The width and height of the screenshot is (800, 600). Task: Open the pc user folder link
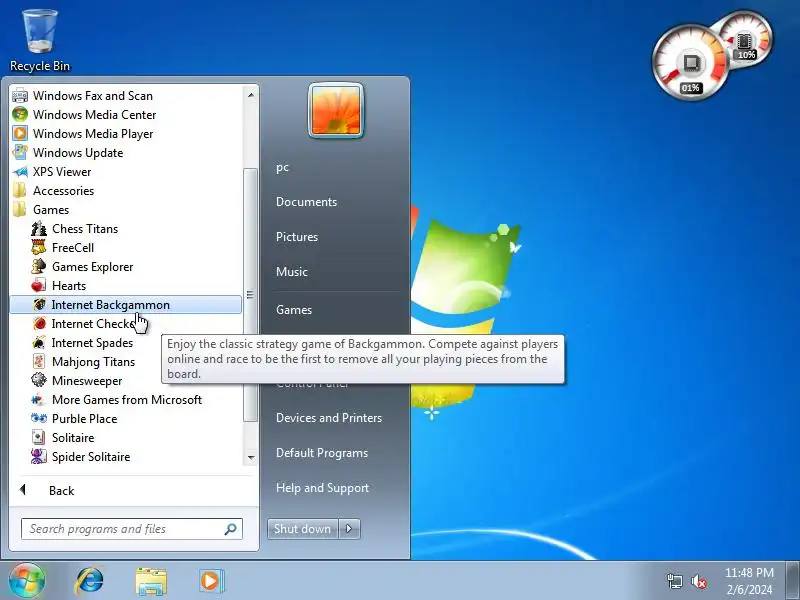(283, 167)
